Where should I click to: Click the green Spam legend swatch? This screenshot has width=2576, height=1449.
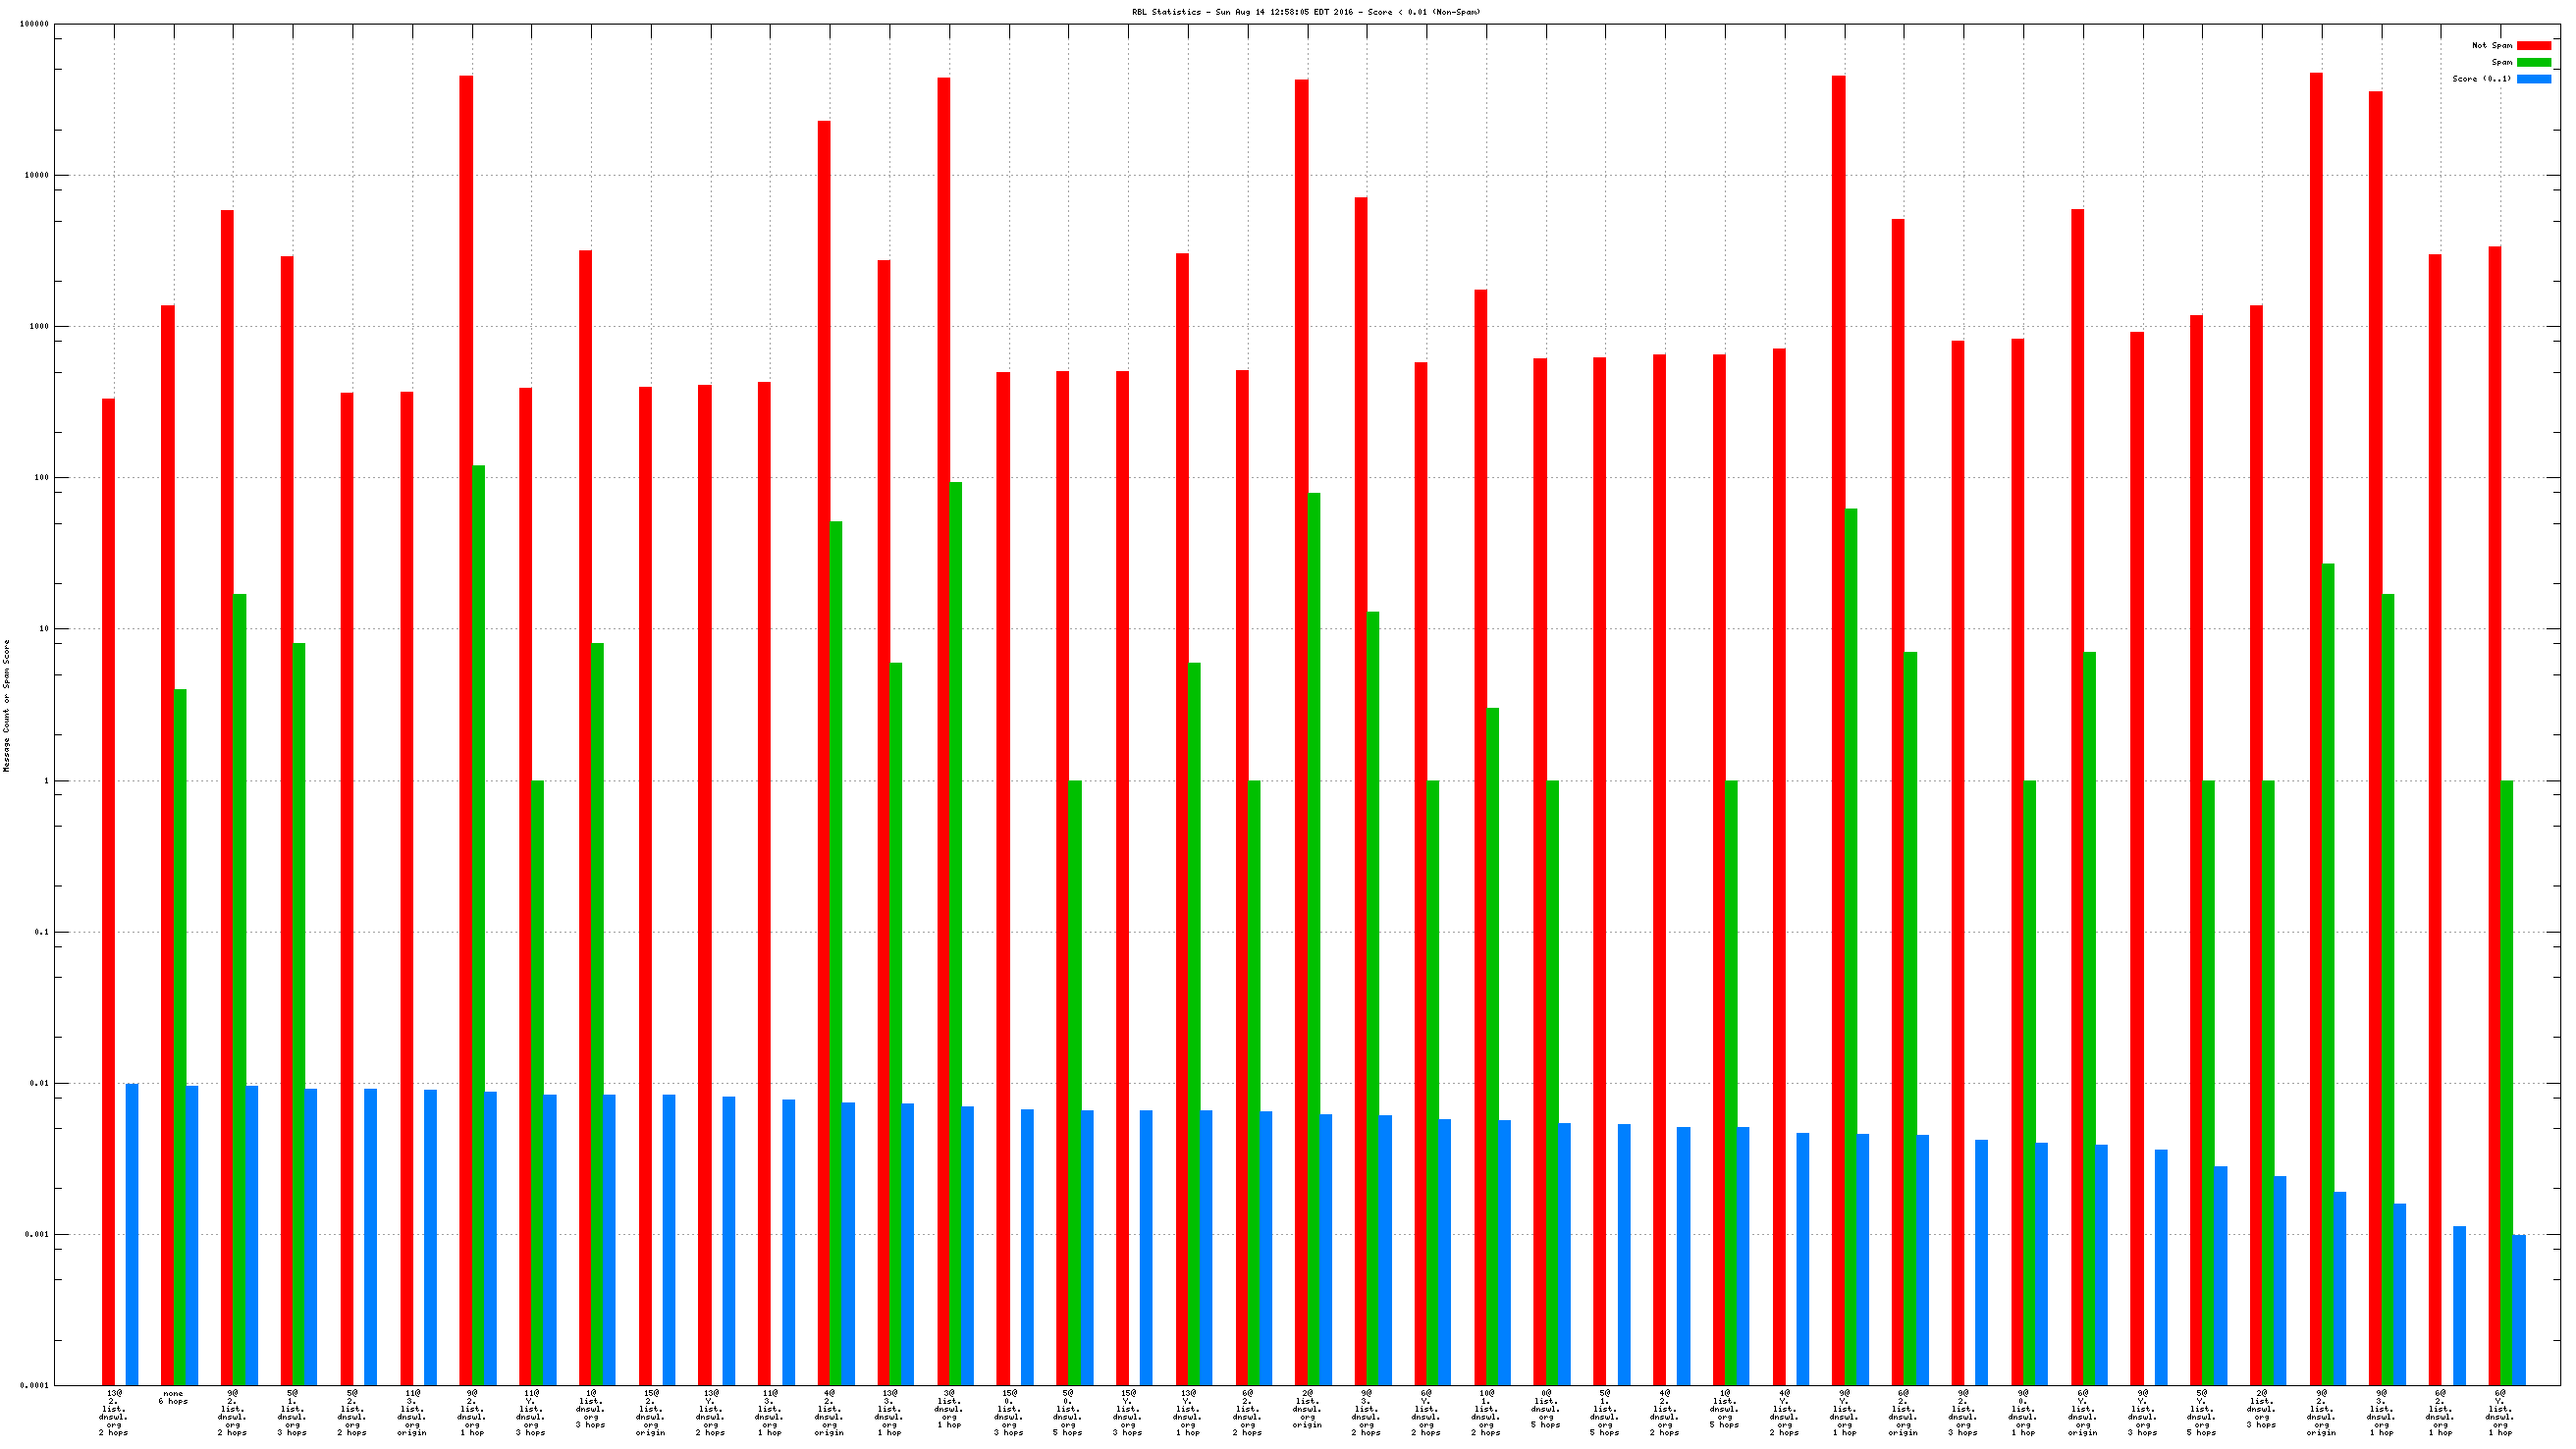[2533, 62]
